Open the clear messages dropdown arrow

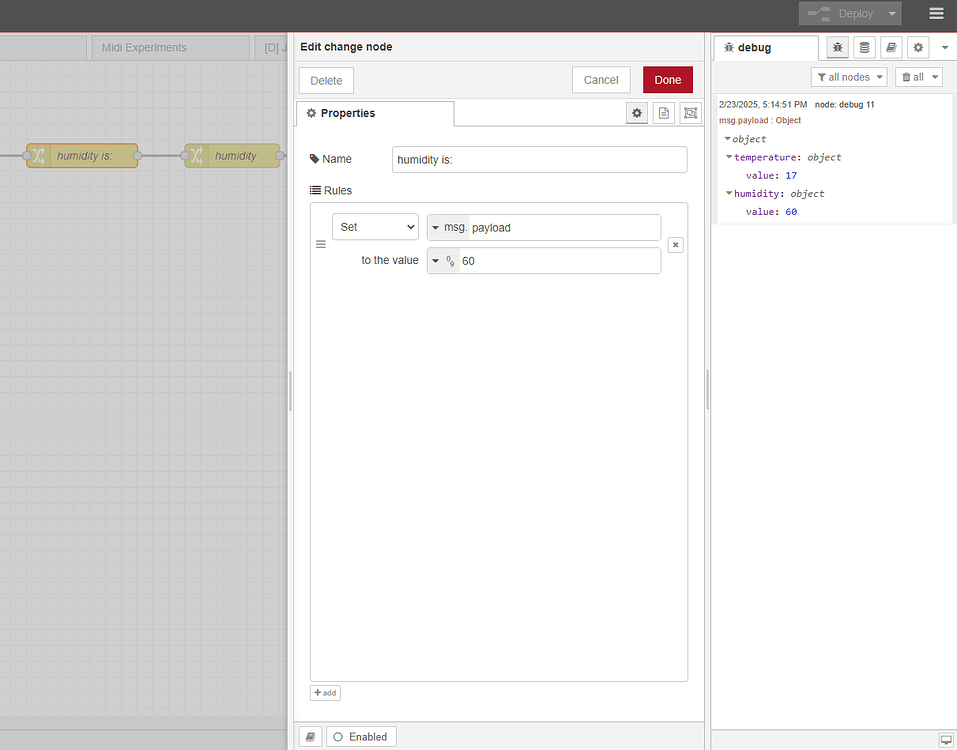(935, 77)
